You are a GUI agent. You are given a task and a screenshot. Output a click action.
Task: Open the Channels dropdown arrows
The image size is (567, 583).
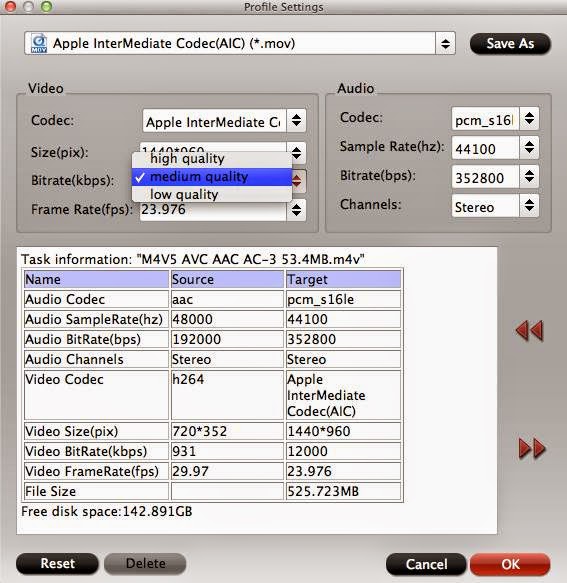coord(529,205)
